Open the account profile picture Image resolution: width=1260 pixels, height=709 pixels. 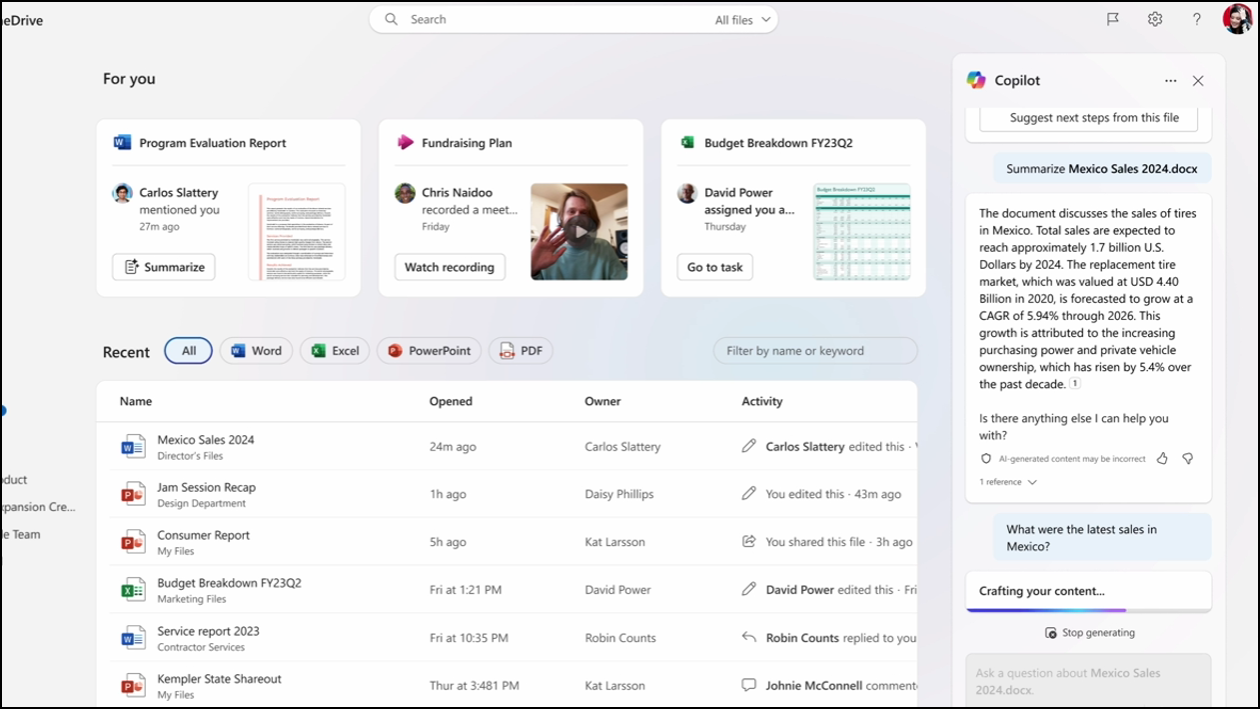1237,19
